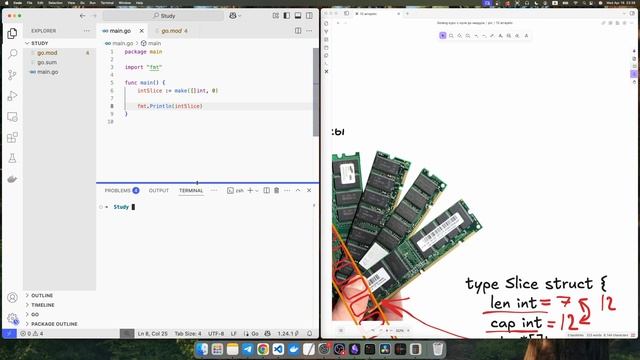Open the new terminal profile dropdown
The width and height of the screenshot is (640, 360).
point(257,191)
